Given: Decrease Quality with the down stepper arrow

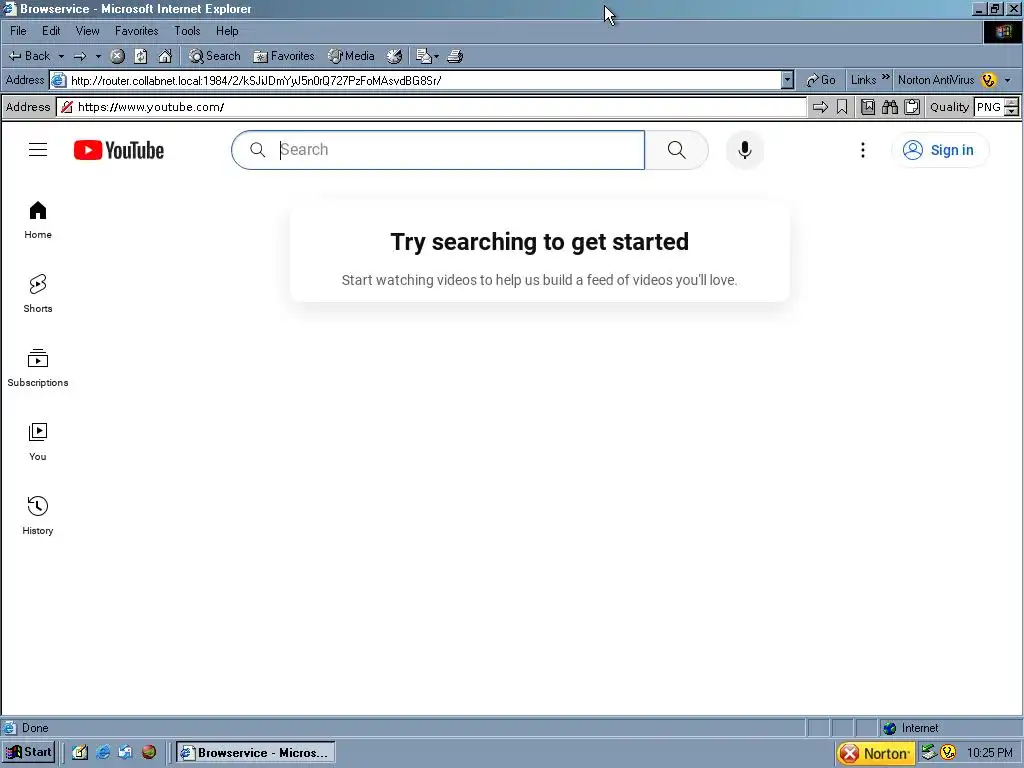Looking at the screenshot, I should click(1012, 112).
